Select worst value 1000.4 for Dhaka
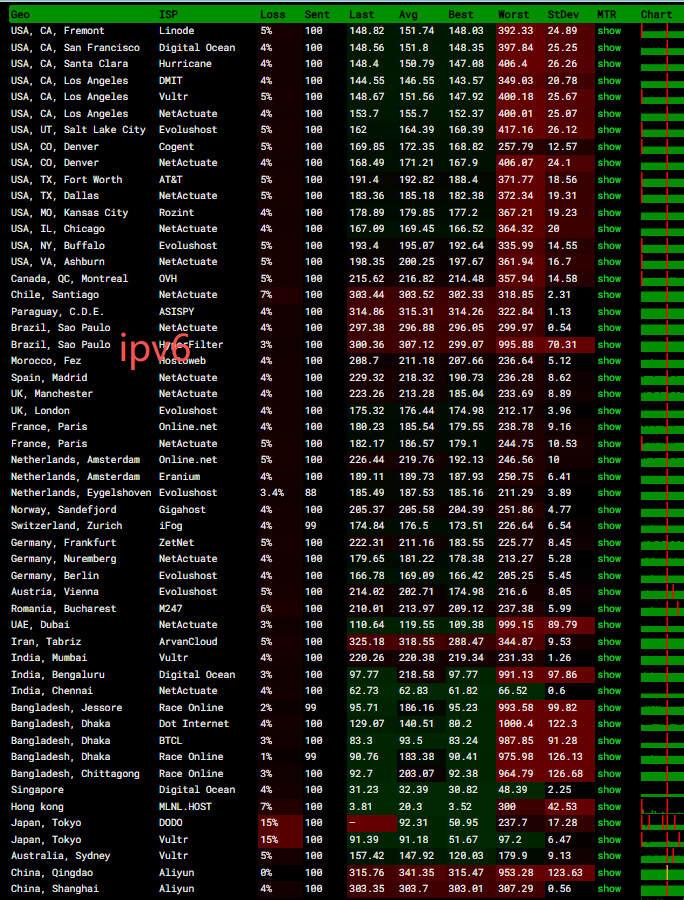 (x=520, y=724)
